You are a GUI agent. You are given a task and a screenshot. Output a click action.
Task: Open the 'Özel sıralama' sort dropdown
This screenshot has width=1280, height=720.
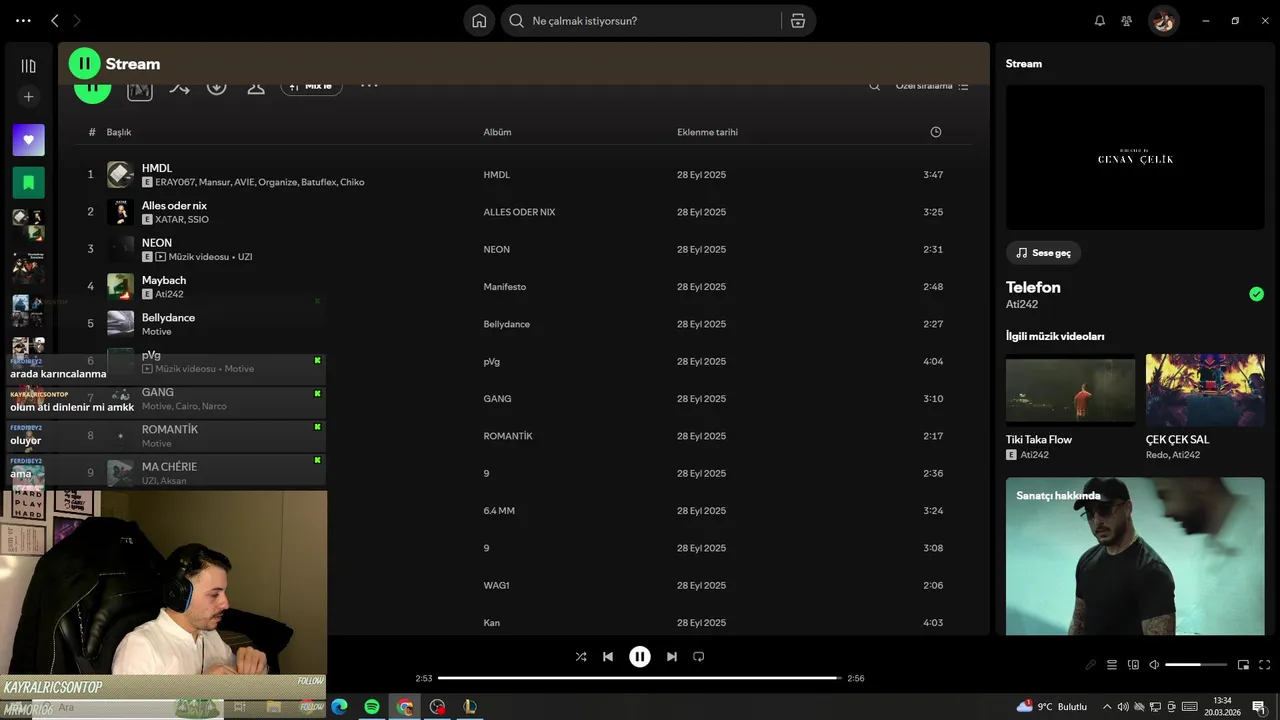932,87
